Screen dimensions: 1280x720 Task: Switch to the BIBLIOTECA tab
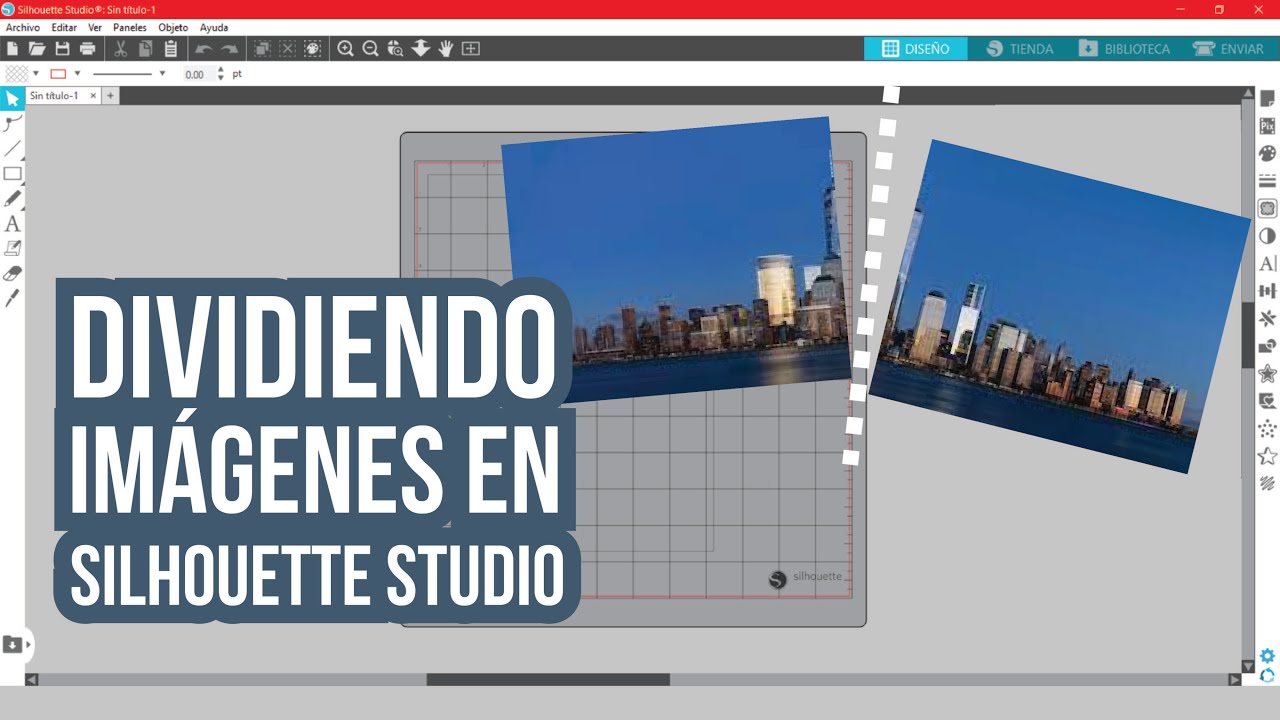1125,48
